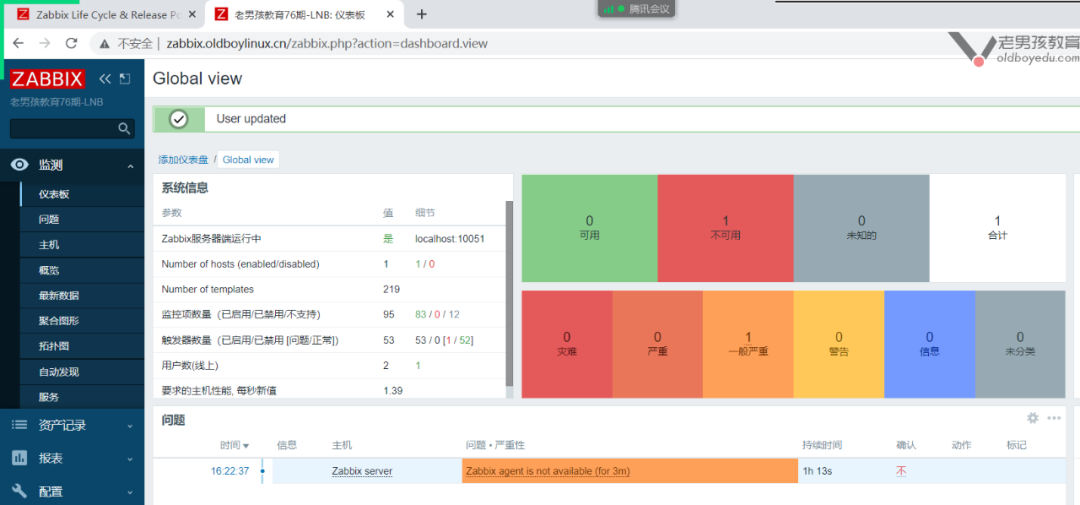Click the search magnifier icon in sidebar

124,129
